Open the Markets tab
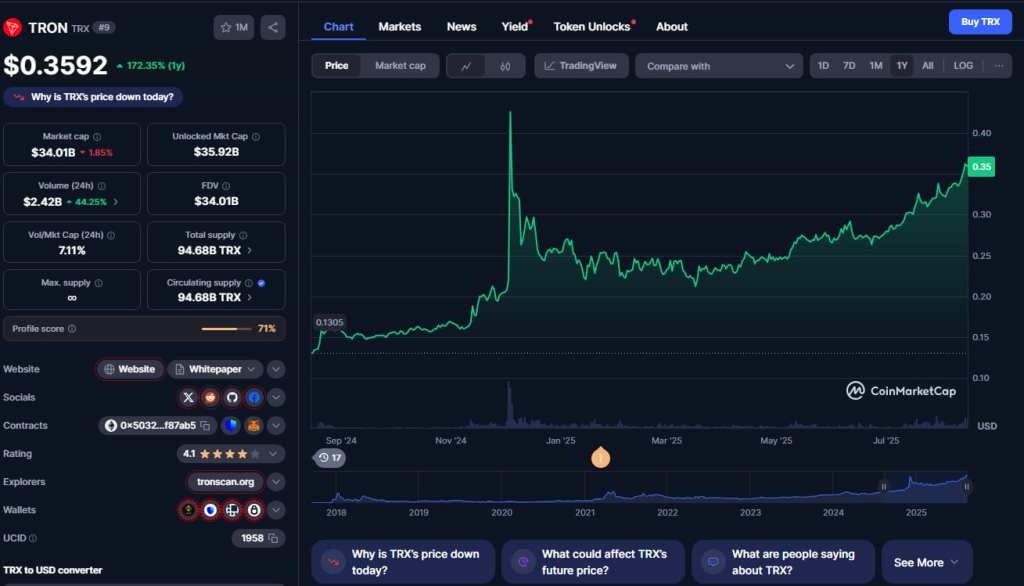Viewport: 1024px width, 586px height. tap(400, 27)
